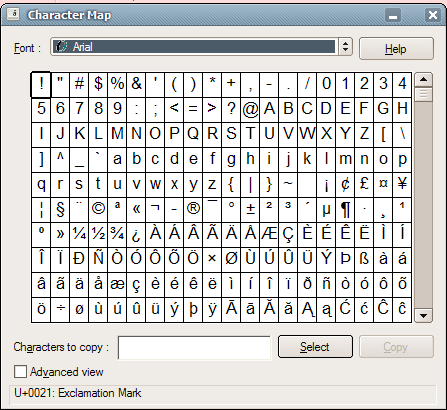
Task: Select the plus-minus ± character
Action: [x=250, y=210]
